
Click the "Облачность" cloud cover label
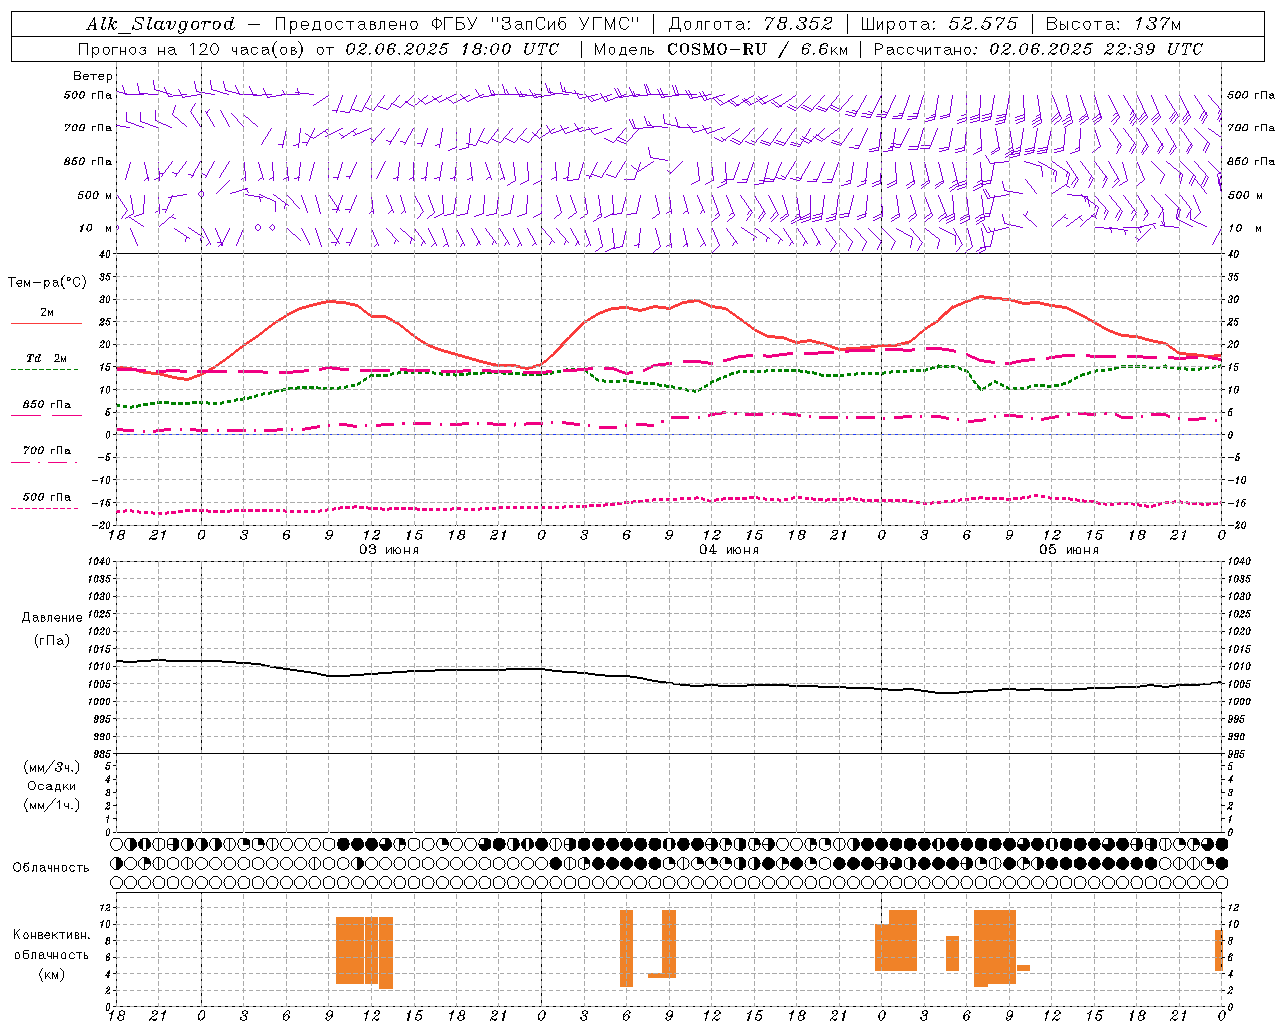click(51, 867)
